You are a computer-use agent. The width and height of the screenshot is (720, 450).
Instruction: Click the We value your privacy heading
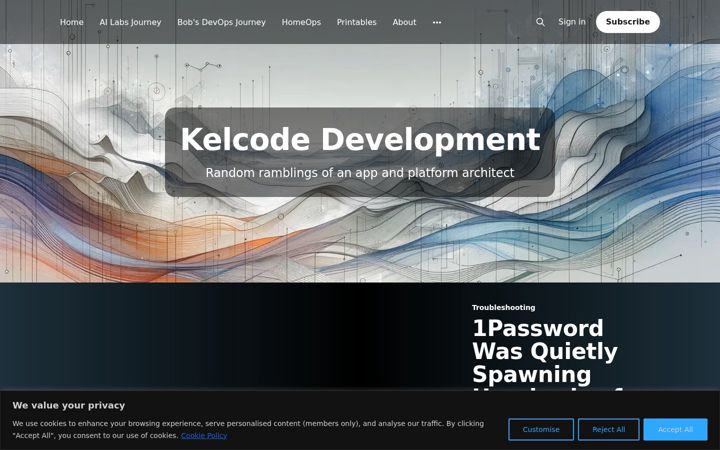(69, 405)
